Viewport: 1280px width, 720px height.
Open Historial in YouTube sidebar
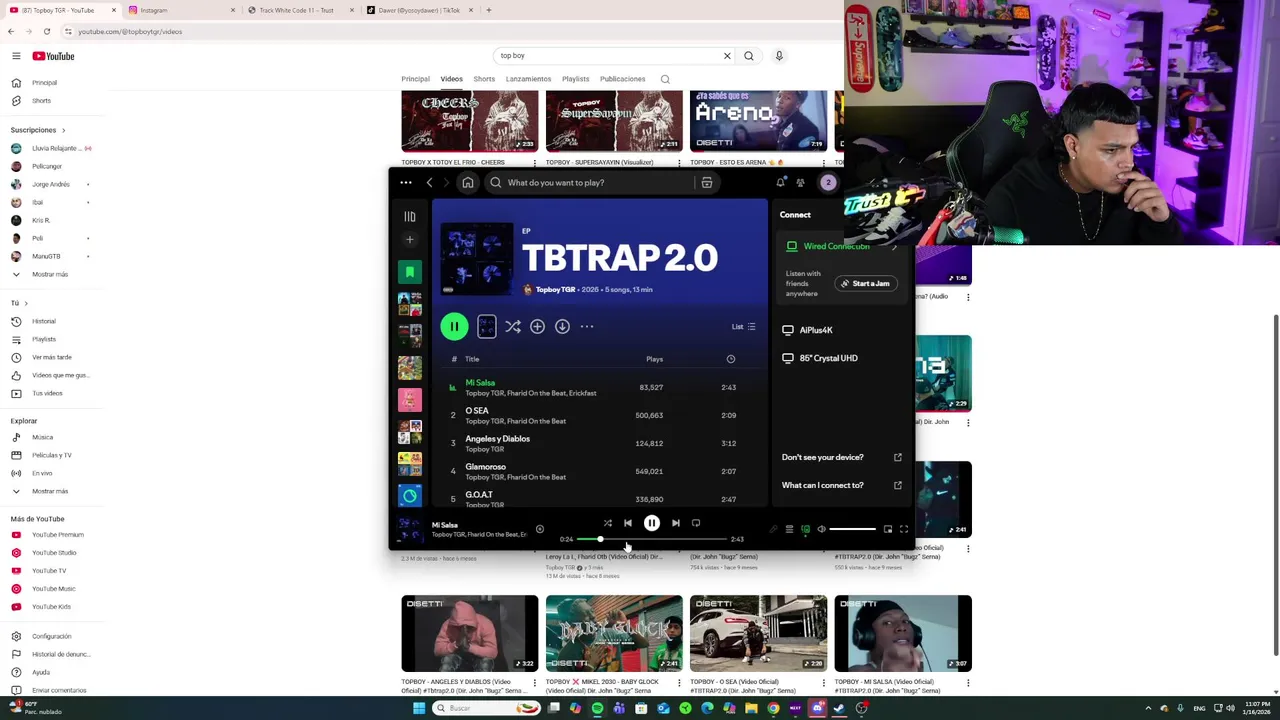pos(43,321)
